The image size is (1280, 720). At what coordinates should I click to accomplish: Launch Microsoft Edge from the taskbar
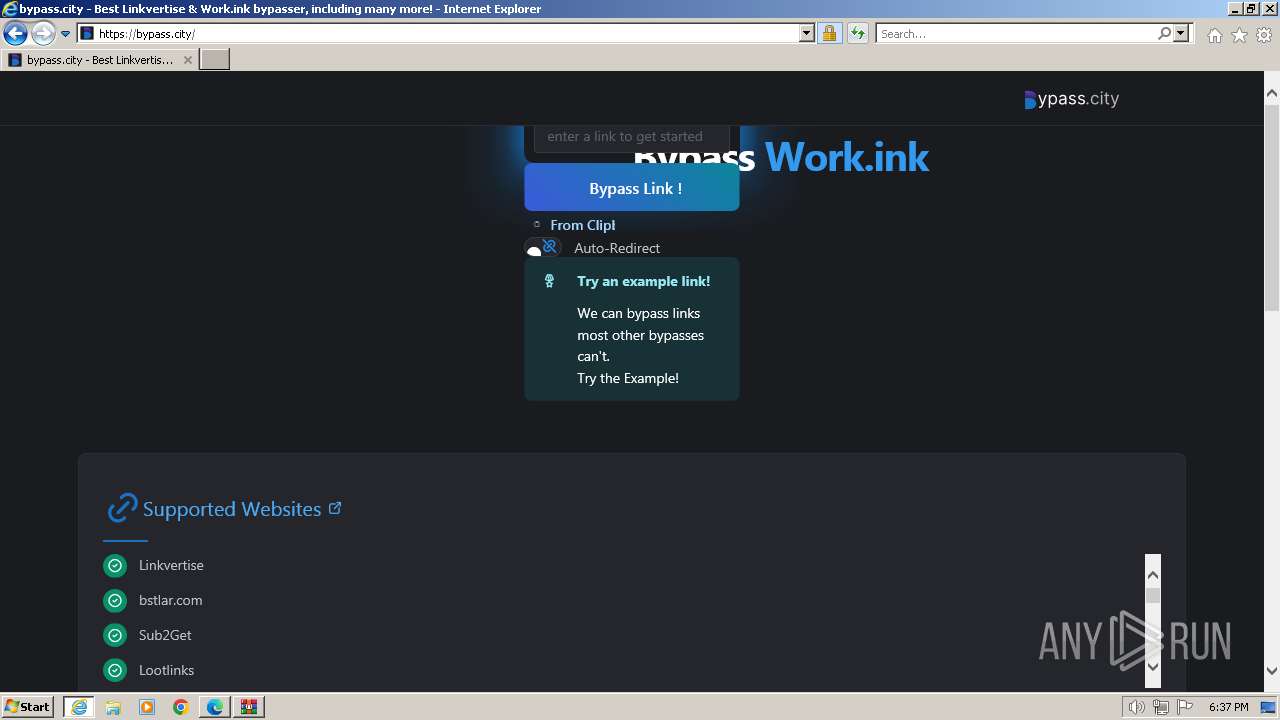pyautogui.click(x=215, y=707)
